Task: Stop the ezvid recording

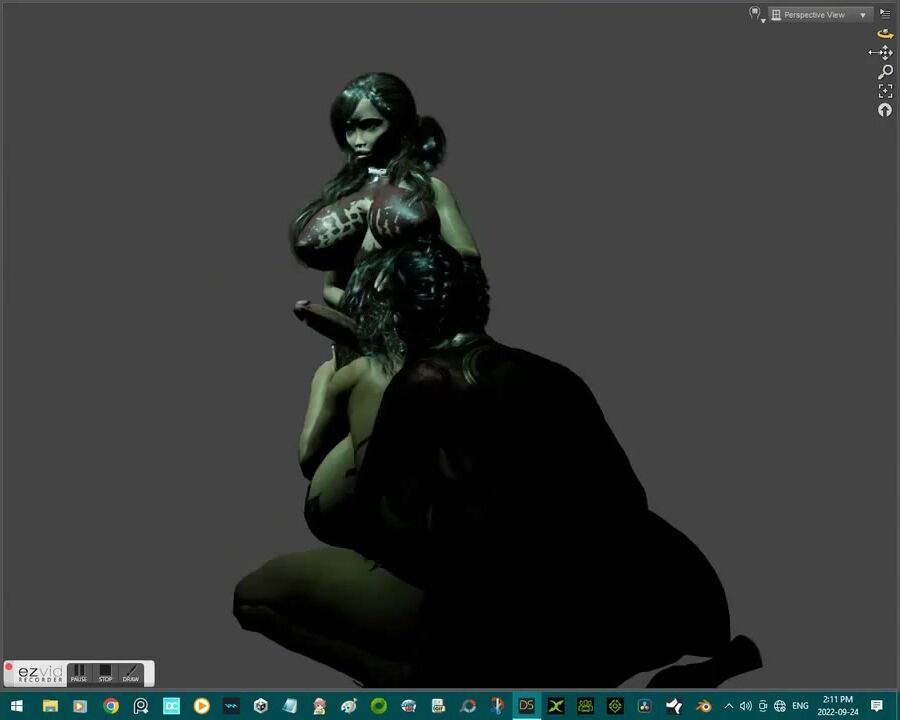Action: [x=105, y=673]
